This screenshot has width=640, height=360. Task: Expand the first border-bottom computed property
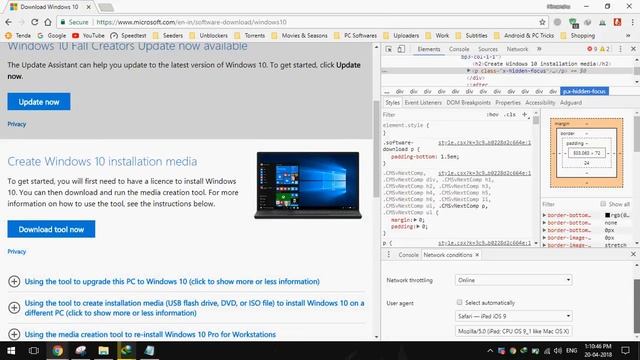[544, 215]
